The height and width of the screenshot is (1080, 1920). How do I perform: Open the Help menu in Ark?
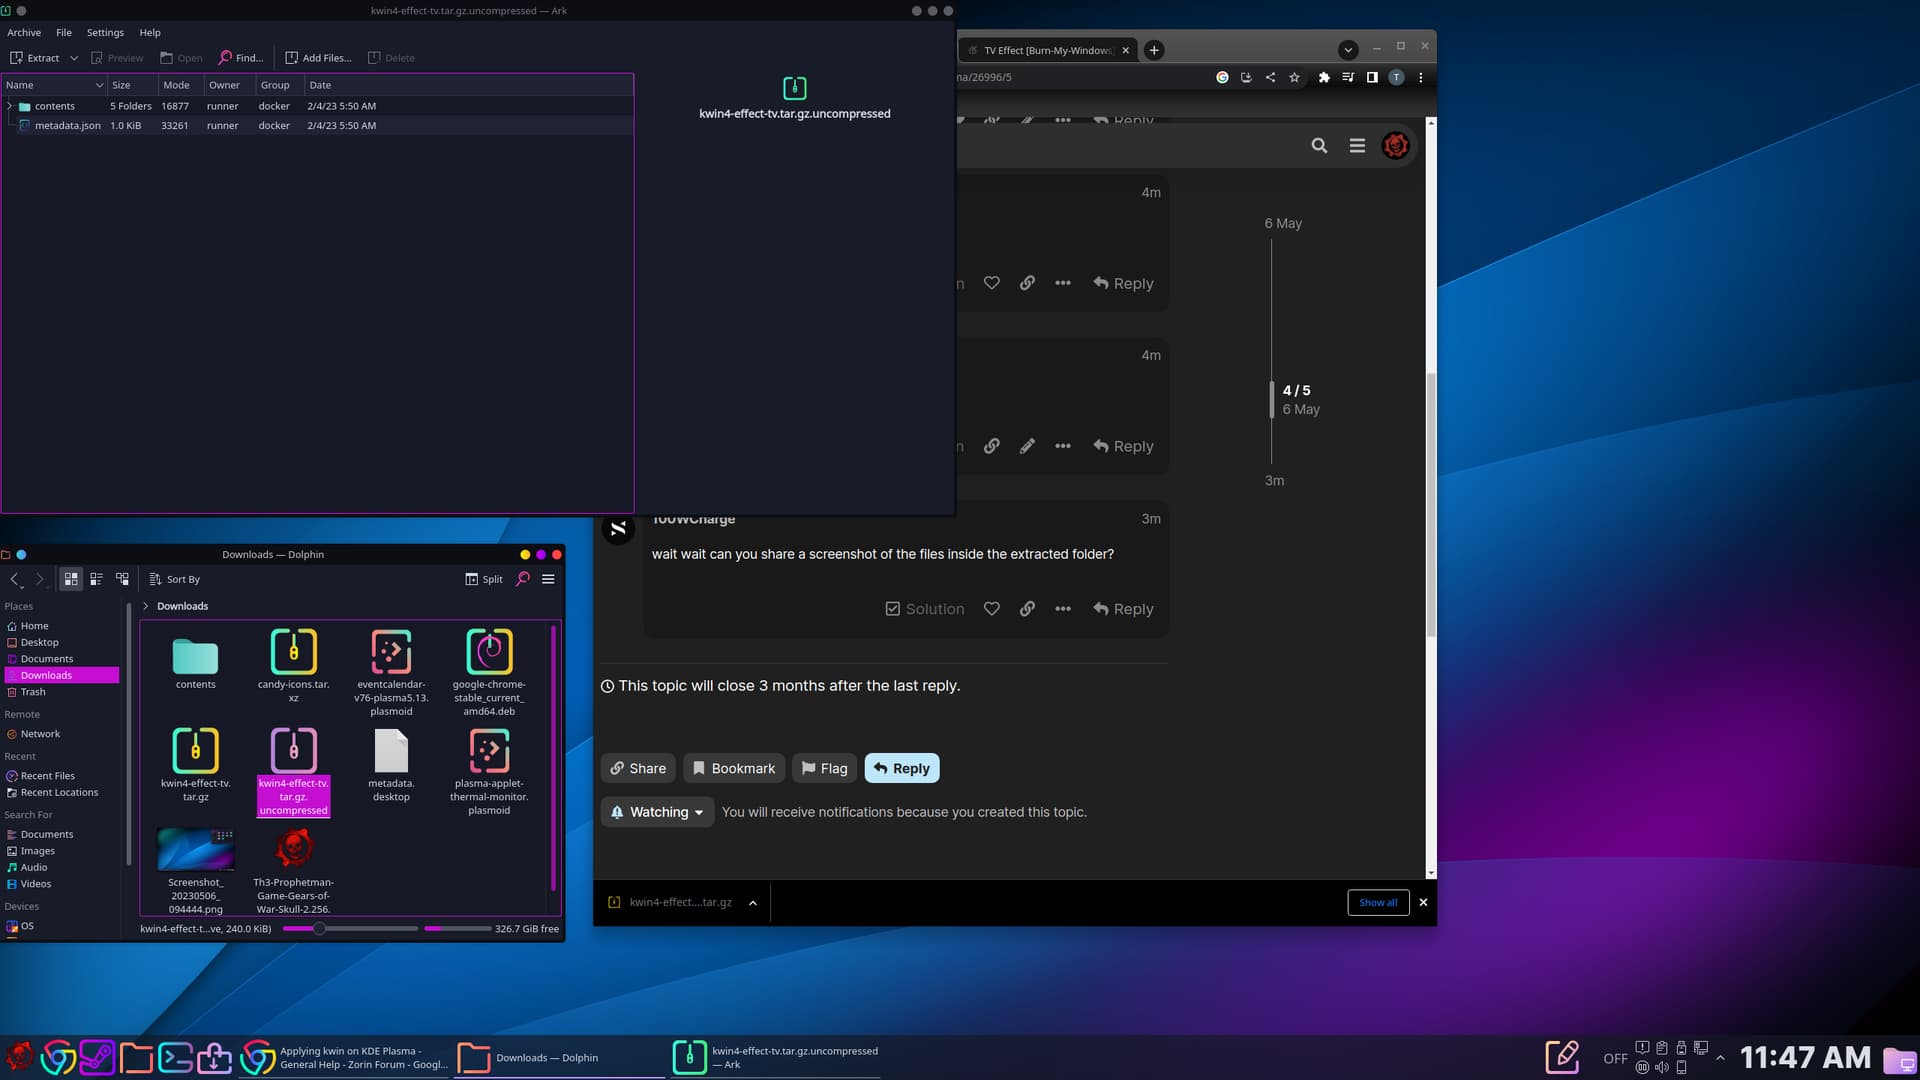coord(150,33)
